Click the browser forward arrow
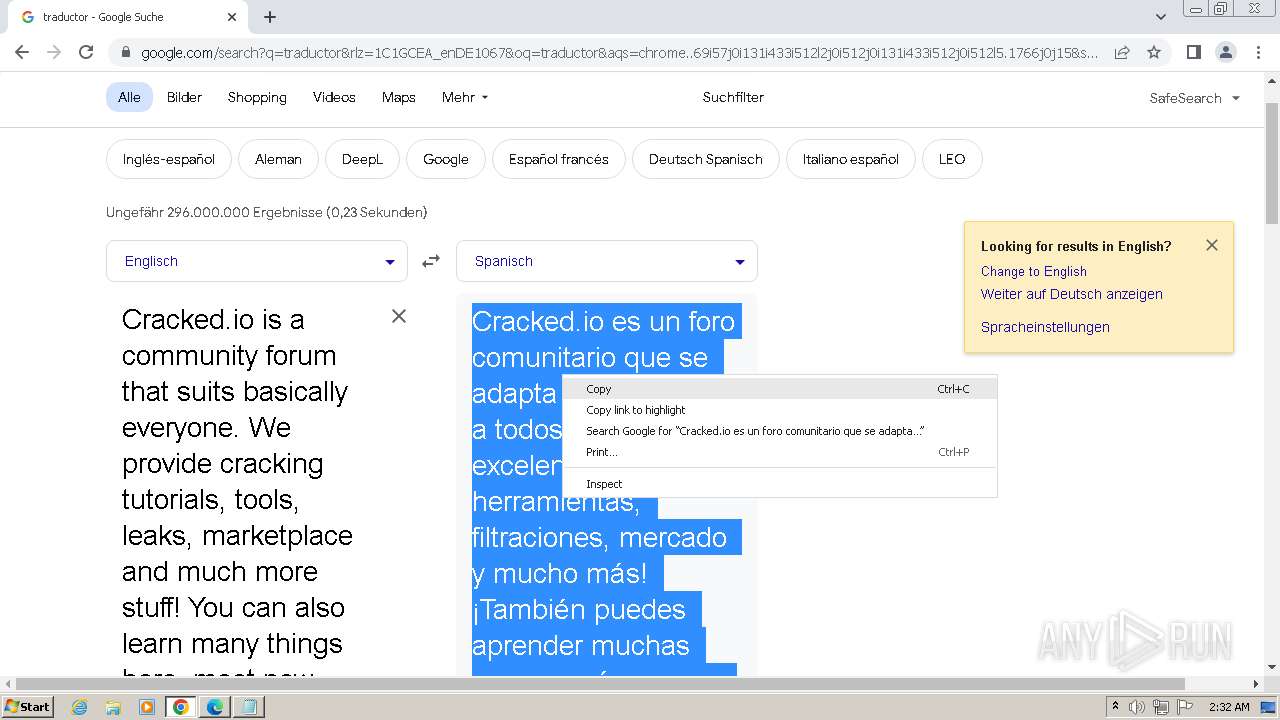This screenshot has width=1280, height=720. coord(54,52)
